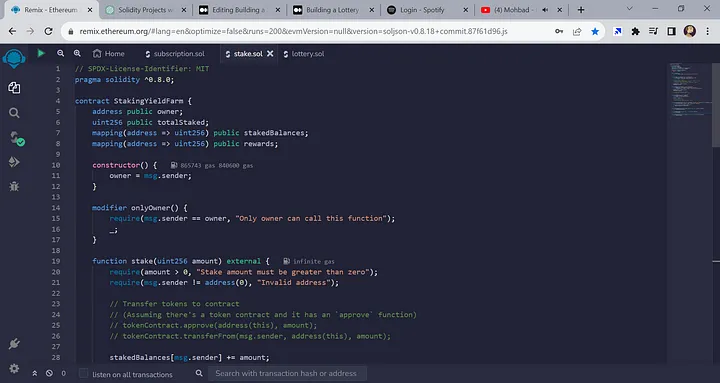Open the password key icon
Viewport: 720px width, 383px height.
(x=559, y=31)
